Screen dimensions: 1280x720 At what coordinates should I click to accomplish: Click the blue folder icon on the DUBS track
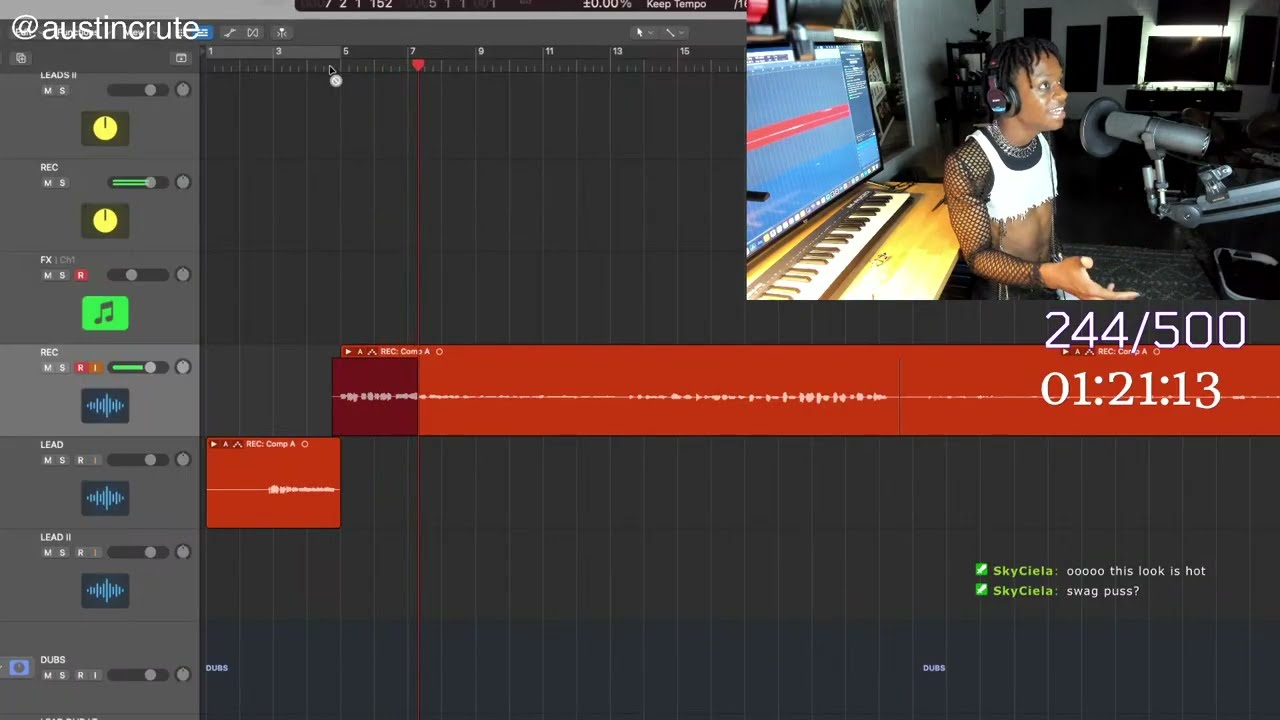[x=19, y=667]
